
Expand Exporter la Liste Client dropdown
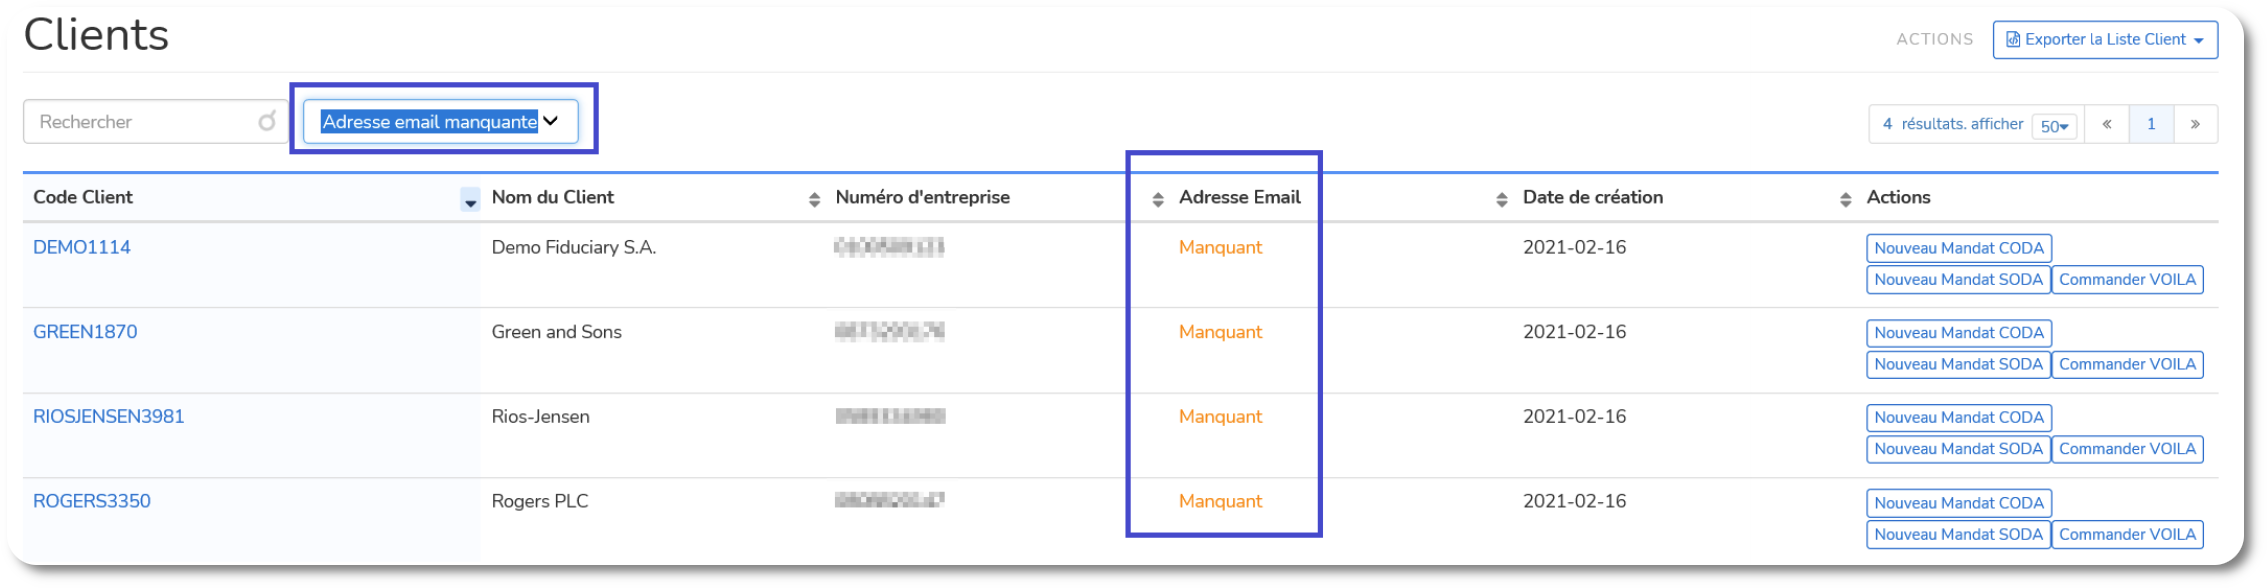(2105, 40)
